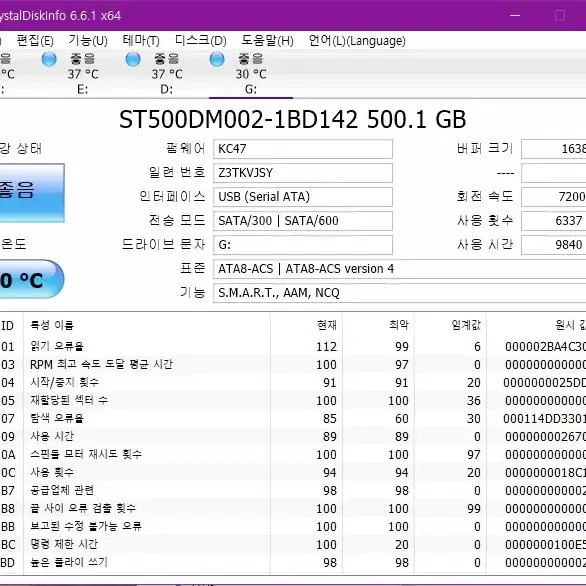Open the 도움말(H) menu

[267, 40]
